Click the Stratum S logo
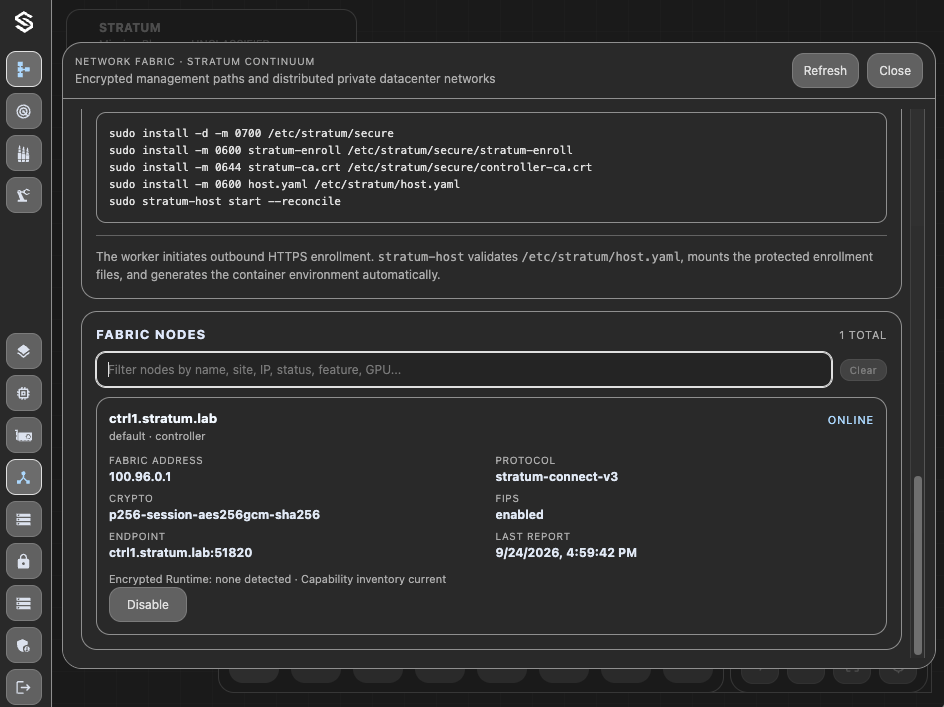This screenshot has height=707, width=944. (x=23, y=22)
